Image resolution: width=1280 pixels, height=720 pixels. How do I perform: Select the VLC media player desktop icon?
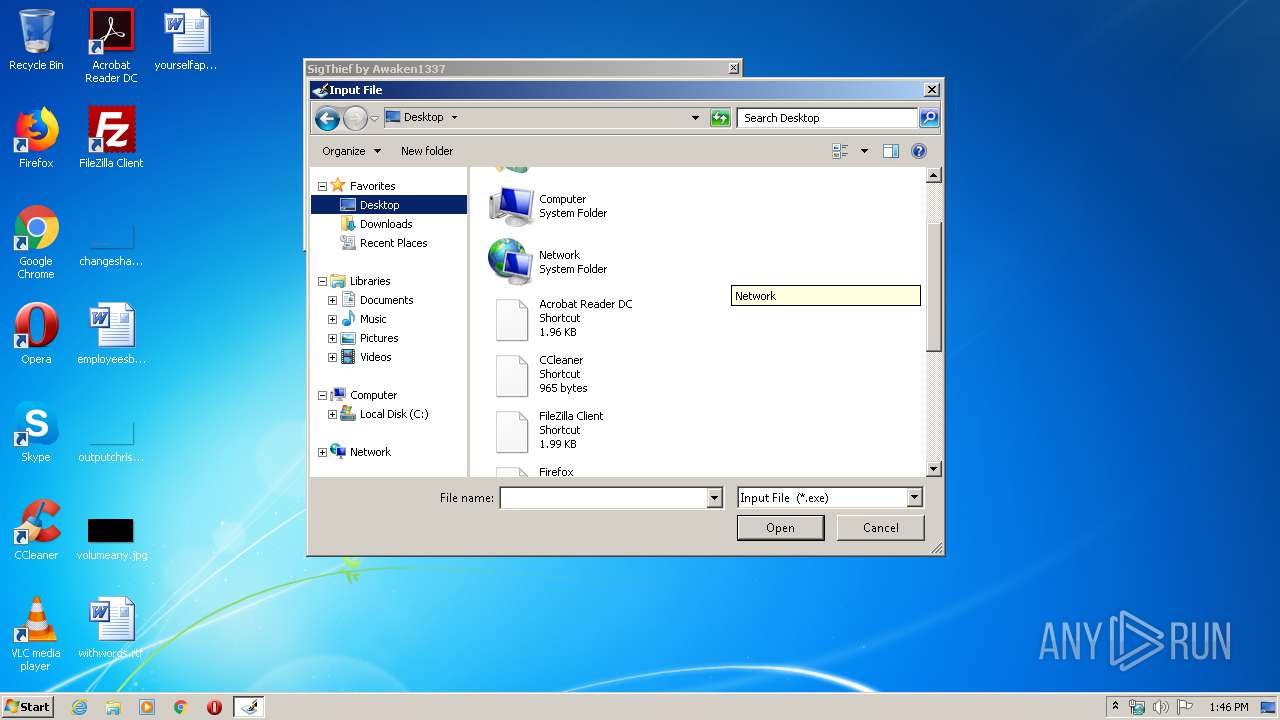tap(36, 634)
